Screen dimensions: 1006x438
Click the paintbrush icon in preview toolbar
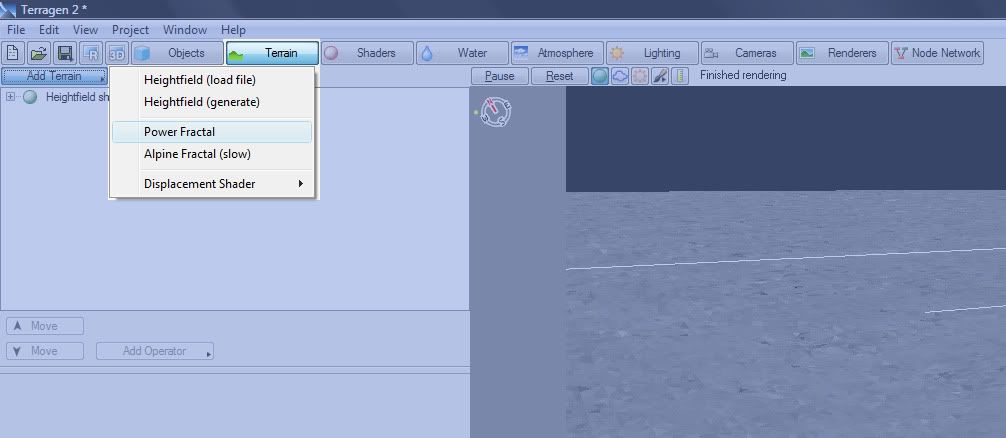point(660,76)
